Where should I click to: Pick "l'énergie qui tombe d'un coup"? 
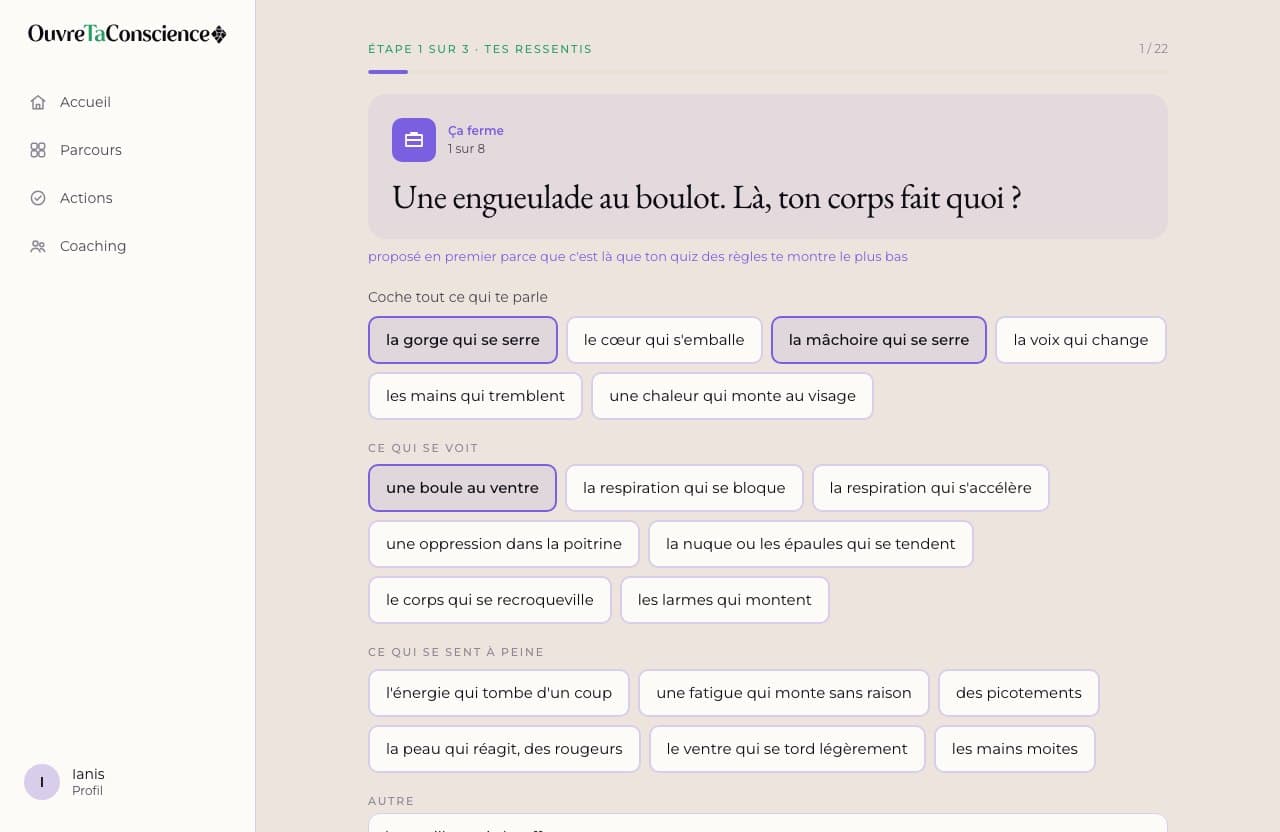499,693
